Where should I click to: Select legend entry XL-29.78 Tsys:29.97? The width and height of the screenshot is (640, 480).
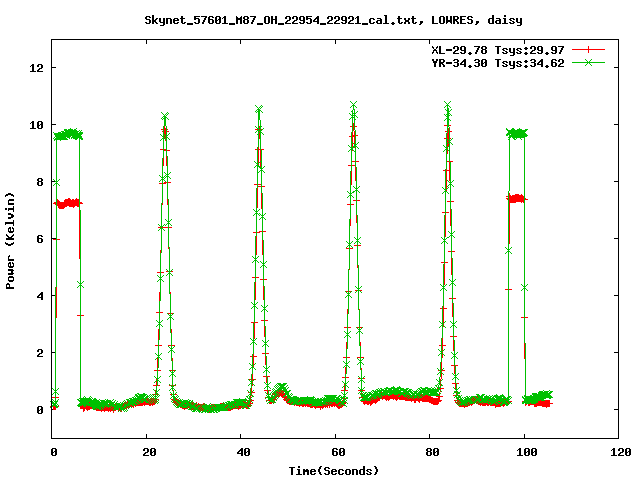coord(498,50)
